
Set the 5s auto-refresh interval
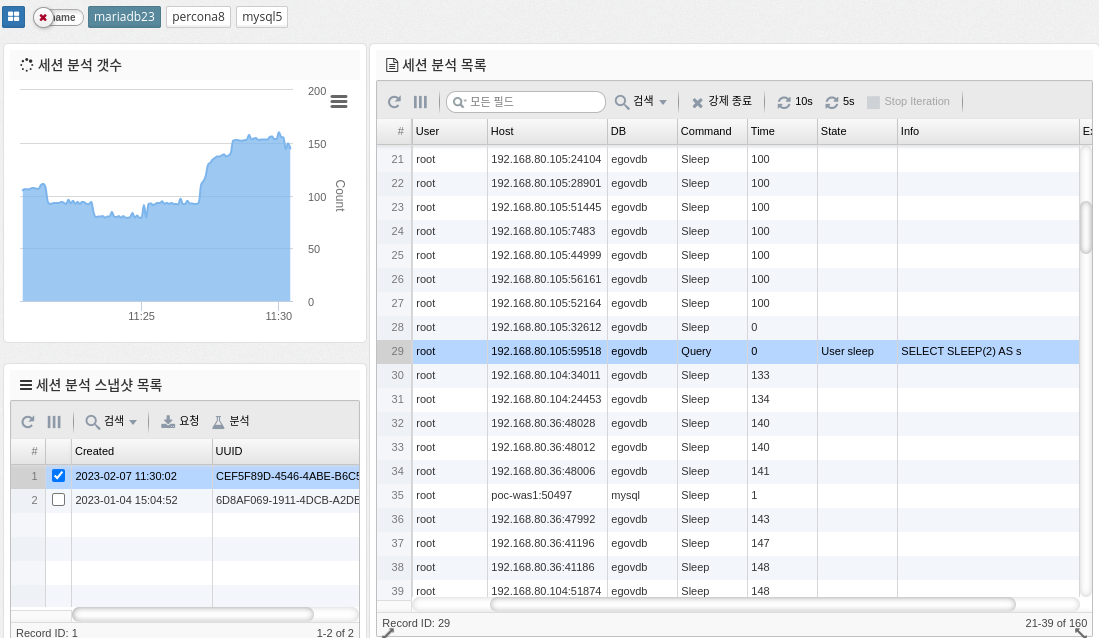pos(839,102)
